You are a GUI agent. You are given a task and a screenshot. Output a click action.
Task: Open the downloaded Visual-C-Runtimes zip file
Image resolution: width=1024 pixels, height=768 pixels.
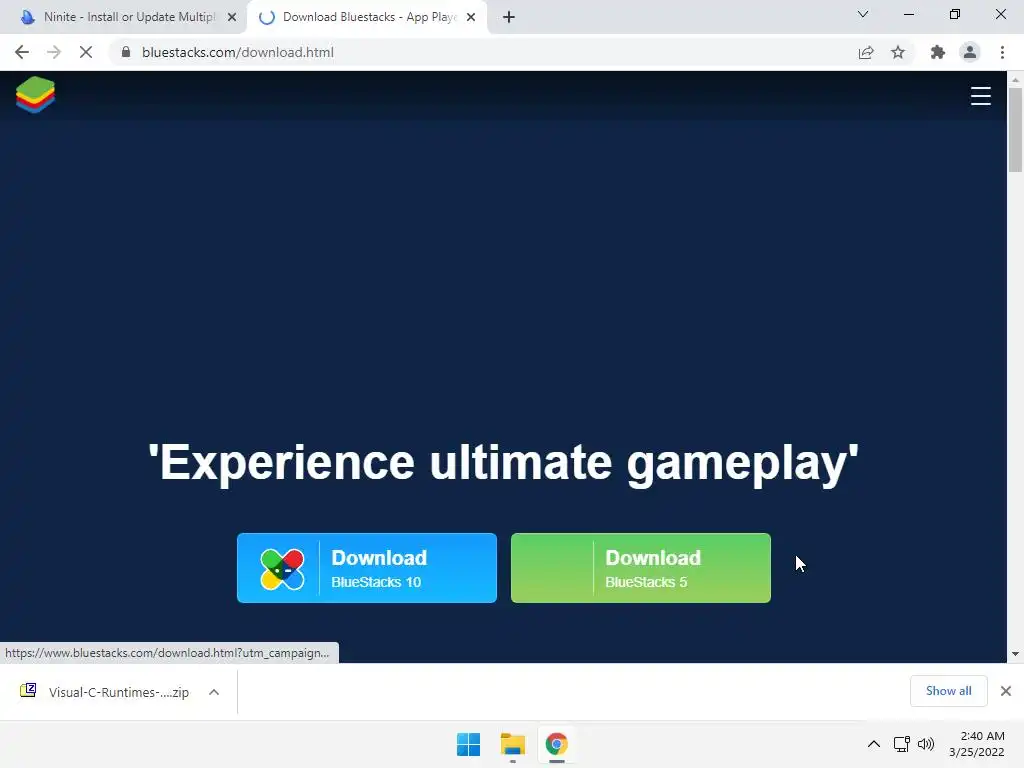tap(118, 692)
